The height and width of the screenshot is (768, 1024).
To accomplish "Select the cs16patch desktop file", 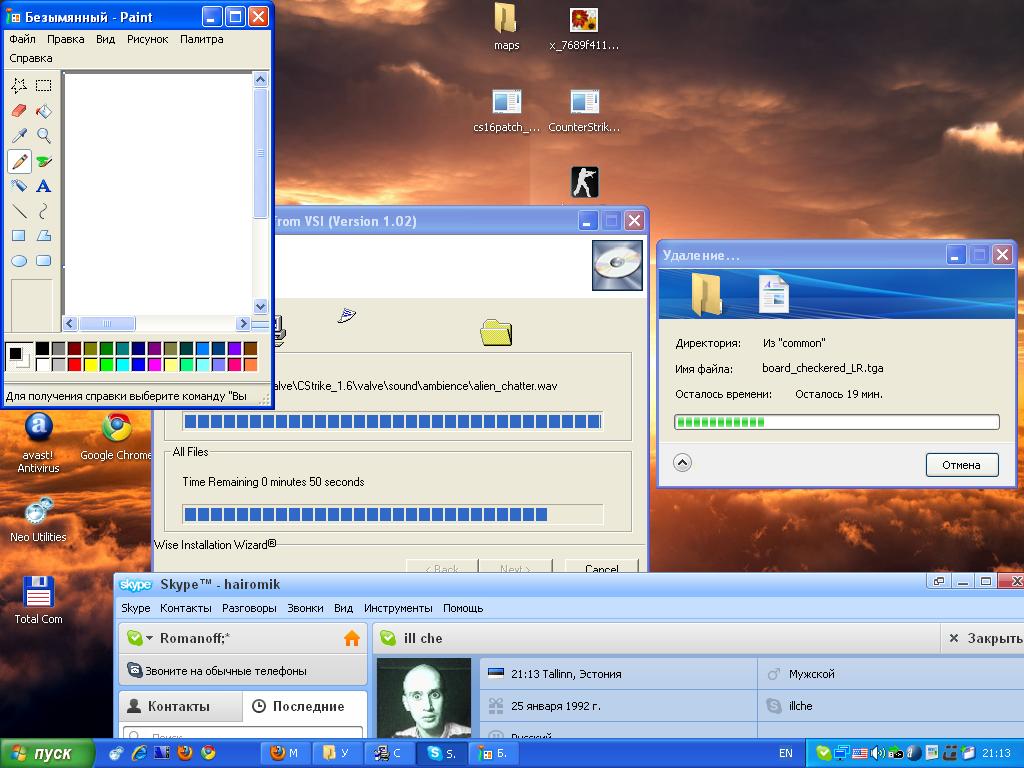I will (x=506, y=110).
